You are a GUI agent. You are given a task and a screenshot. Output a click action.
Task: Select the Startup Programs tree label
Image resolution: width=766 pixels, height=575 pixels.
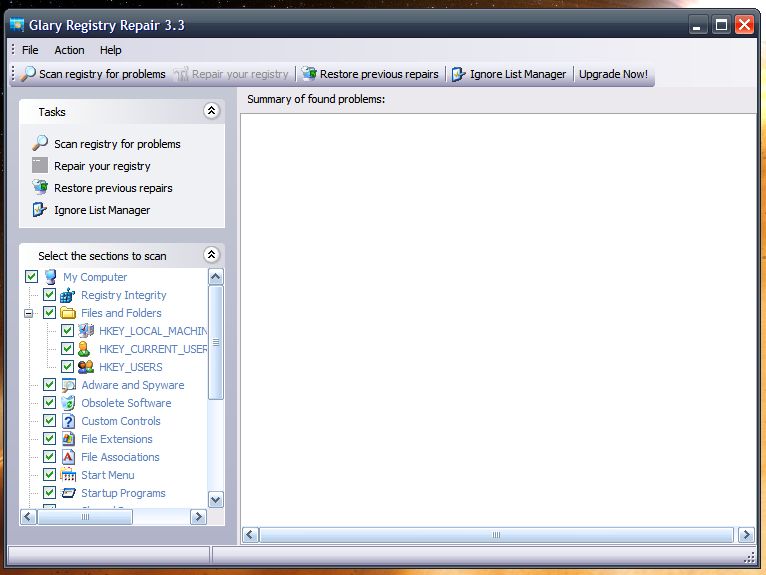click(123, 493)
